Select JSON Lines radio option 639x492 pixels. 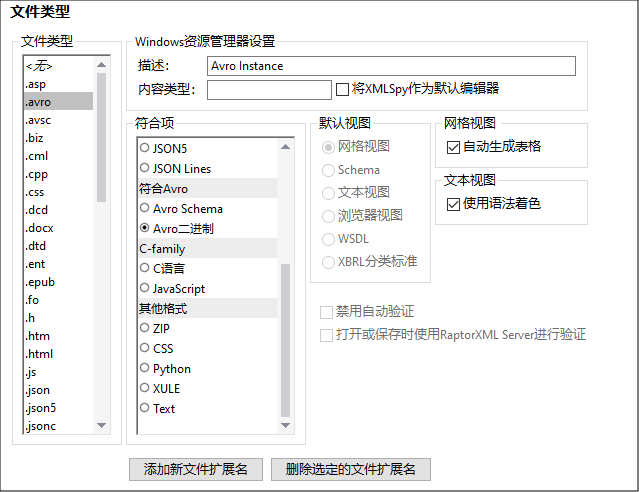click(144, 168)
